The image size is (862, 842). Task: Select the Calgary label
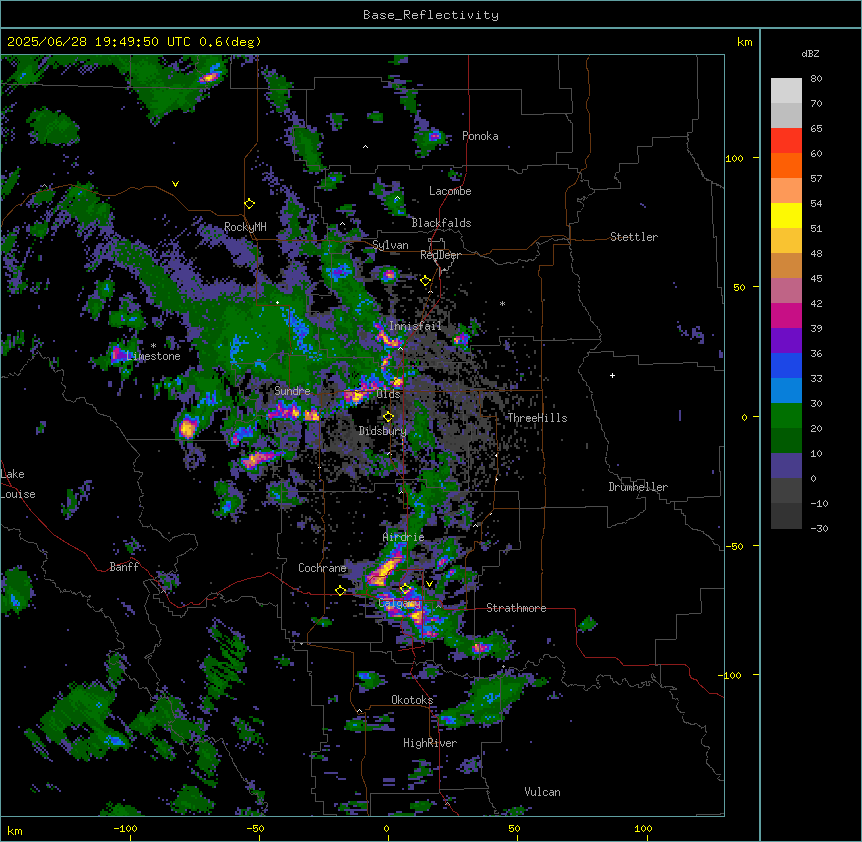[400, 603]
